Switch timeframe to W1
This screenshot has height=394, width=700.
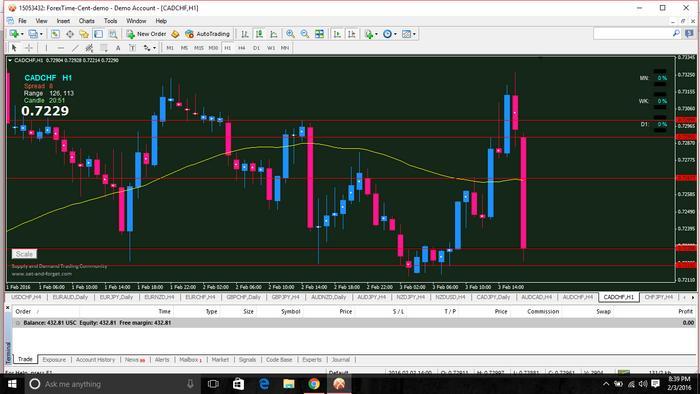pos(271,48)
